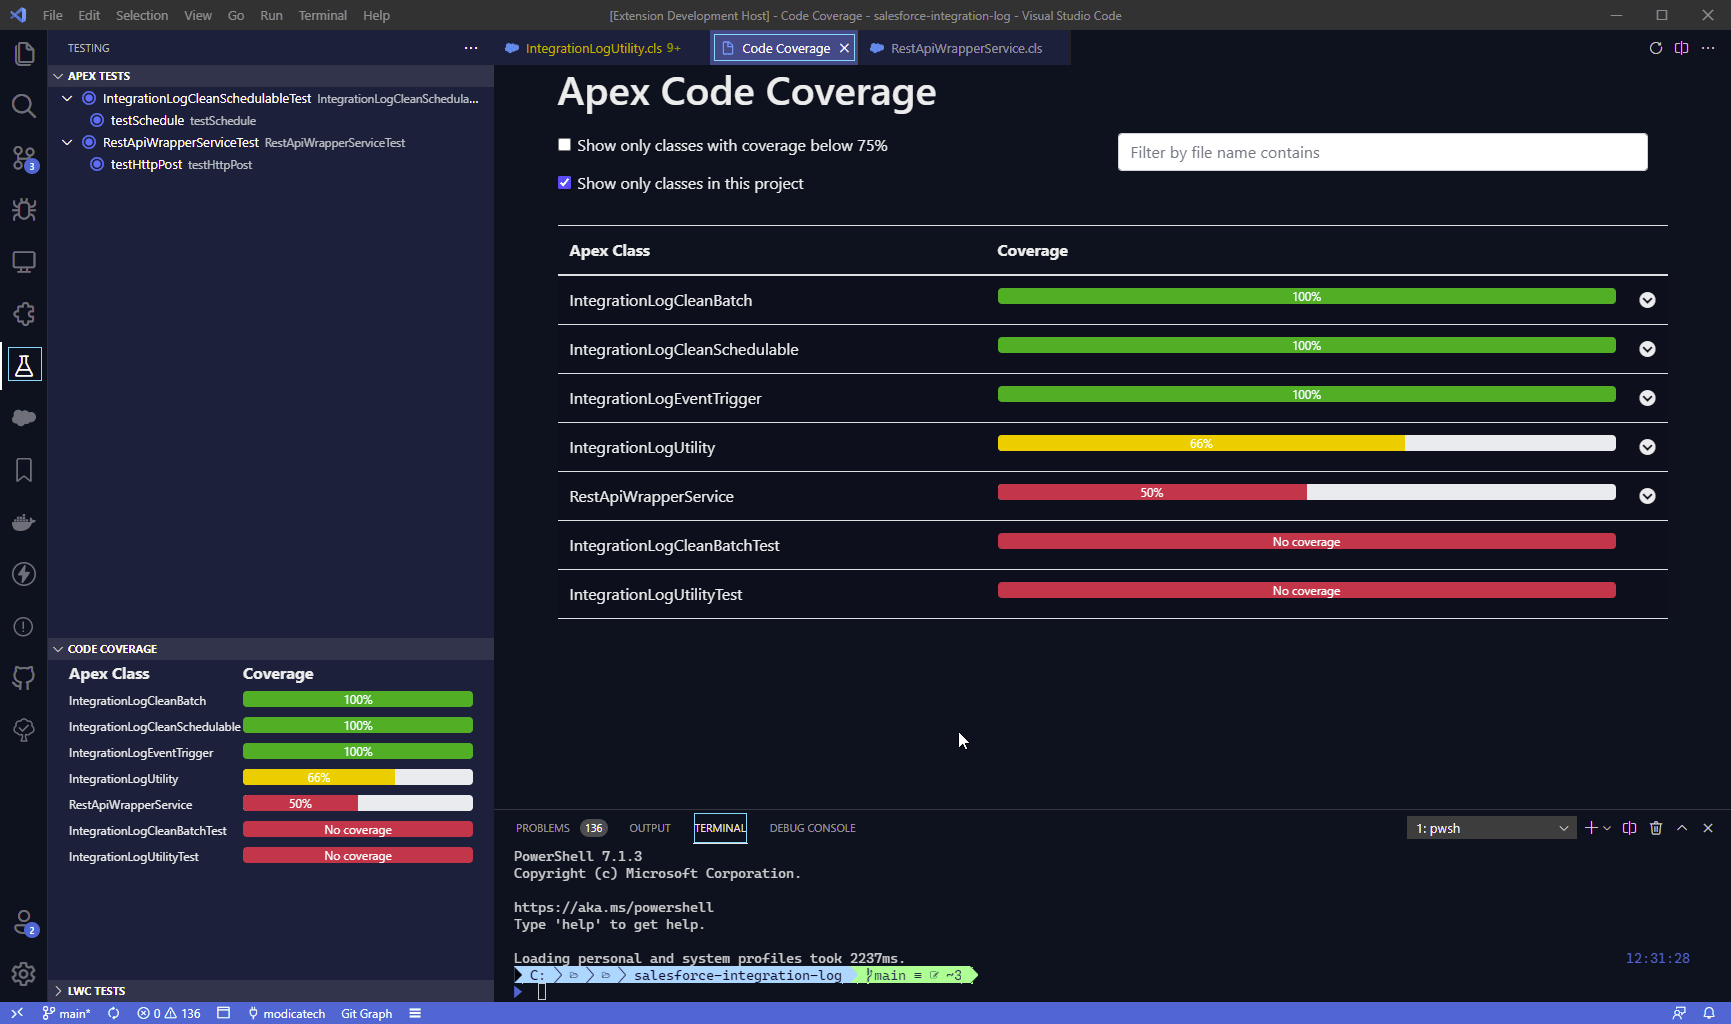Screen dimensions: 1731x1024
Task: Select testSchedule test status circle
Action: [x=97, y=120]
